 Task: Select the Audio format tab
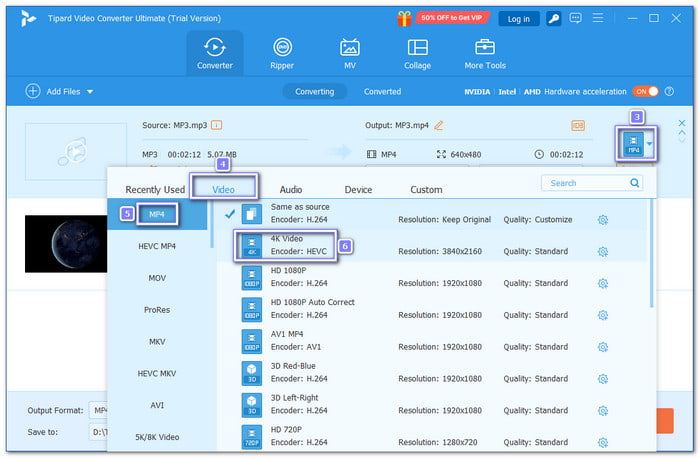(291, 190)
